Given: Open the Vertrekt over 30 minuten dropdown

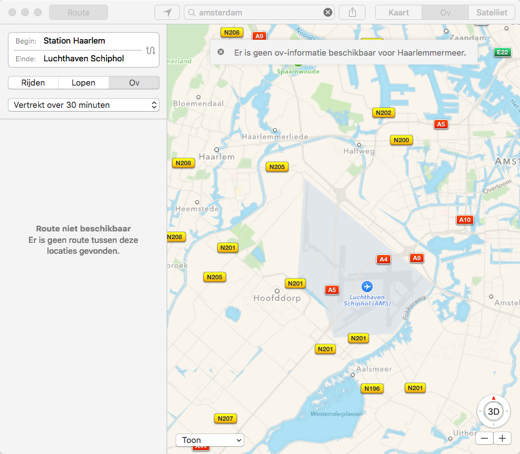Looking at the screenshot, I should 84,105.
